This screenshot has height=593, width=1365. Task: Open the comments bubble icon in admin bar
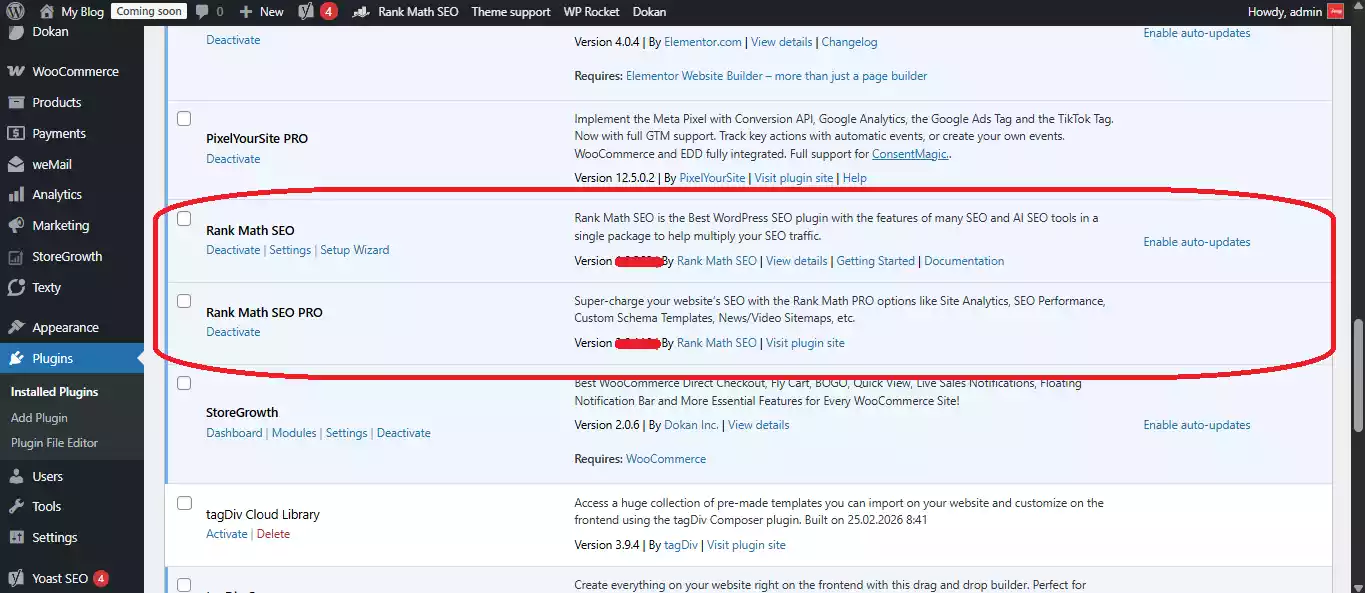[x=202, y=12]
